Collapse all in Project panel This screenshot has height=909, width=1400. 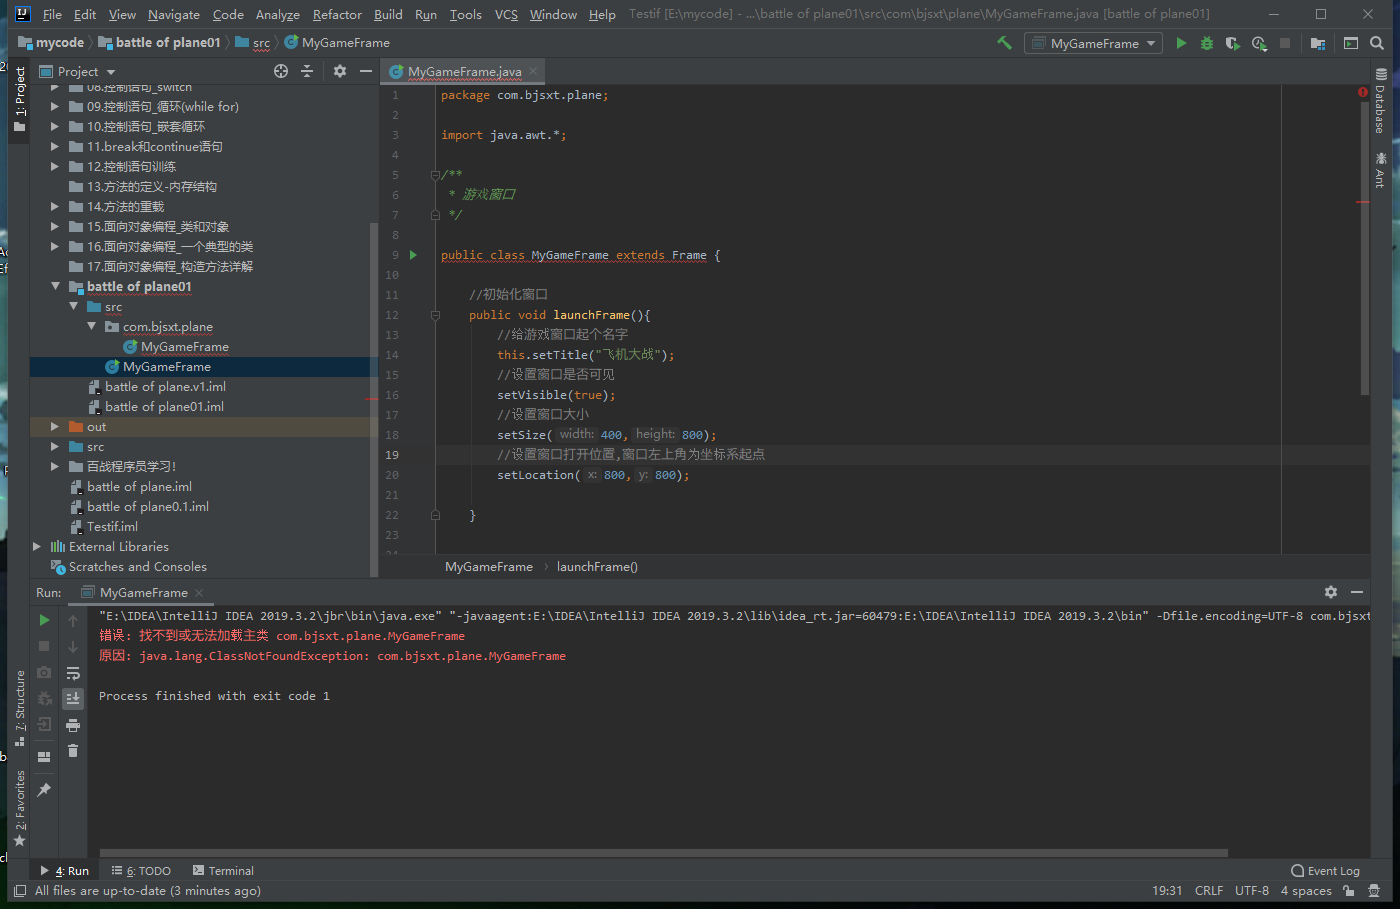307,71
